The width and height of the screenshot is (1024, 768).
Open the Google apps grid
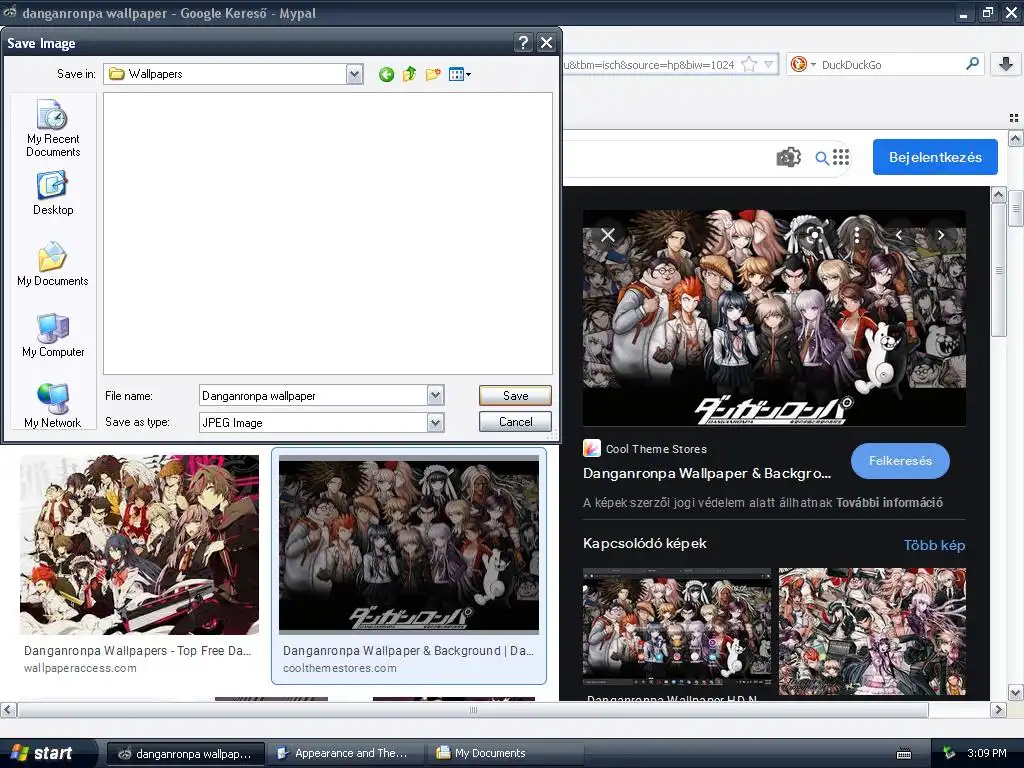pyautogui.click(x=841, y=157)
